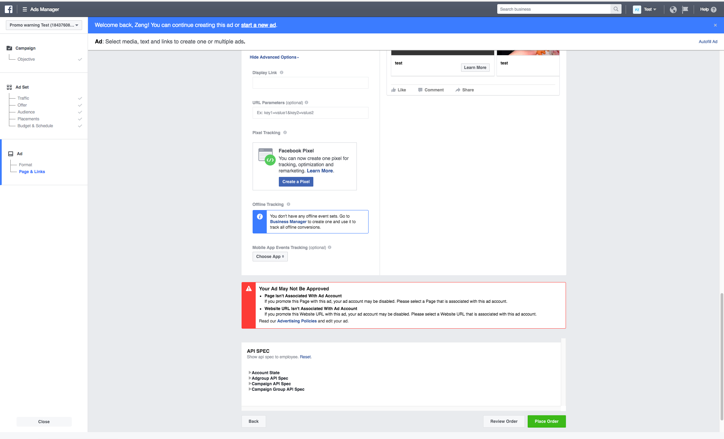Viewport: 724px width, 439px height.
Task: Click the URL Parameters info icon
Action: pyautogui.click(x=307, y=102)
